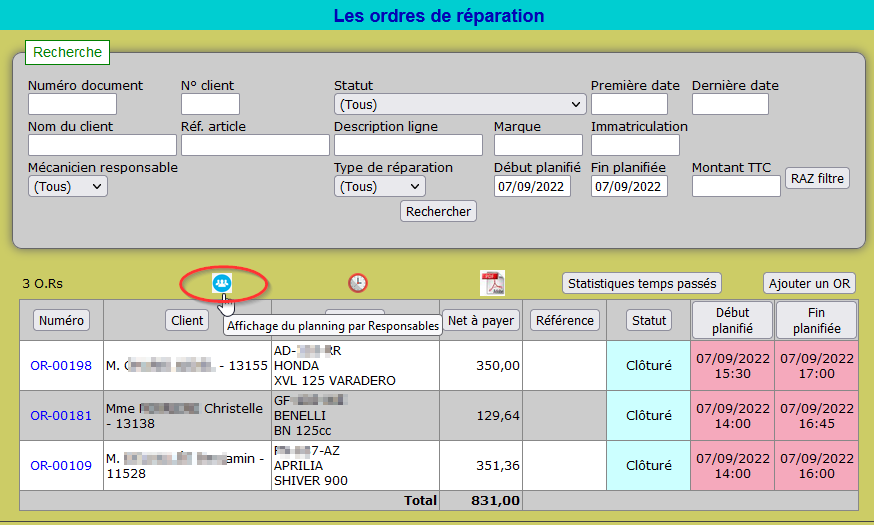Sort by Début planifié column
This screenshot has height=525, width=874.
pos(733,319)
